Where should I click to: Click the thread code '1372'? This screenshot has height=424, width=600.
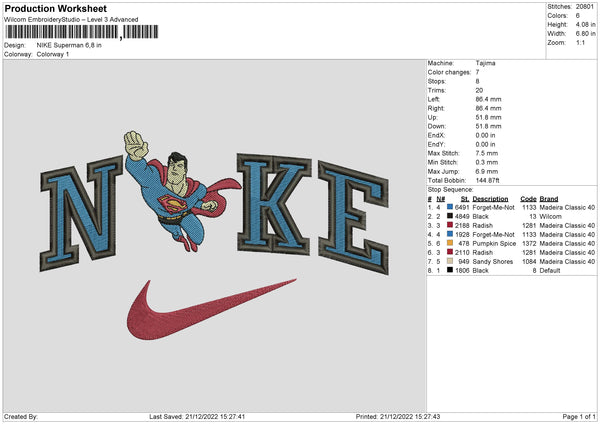coord(529,243)
